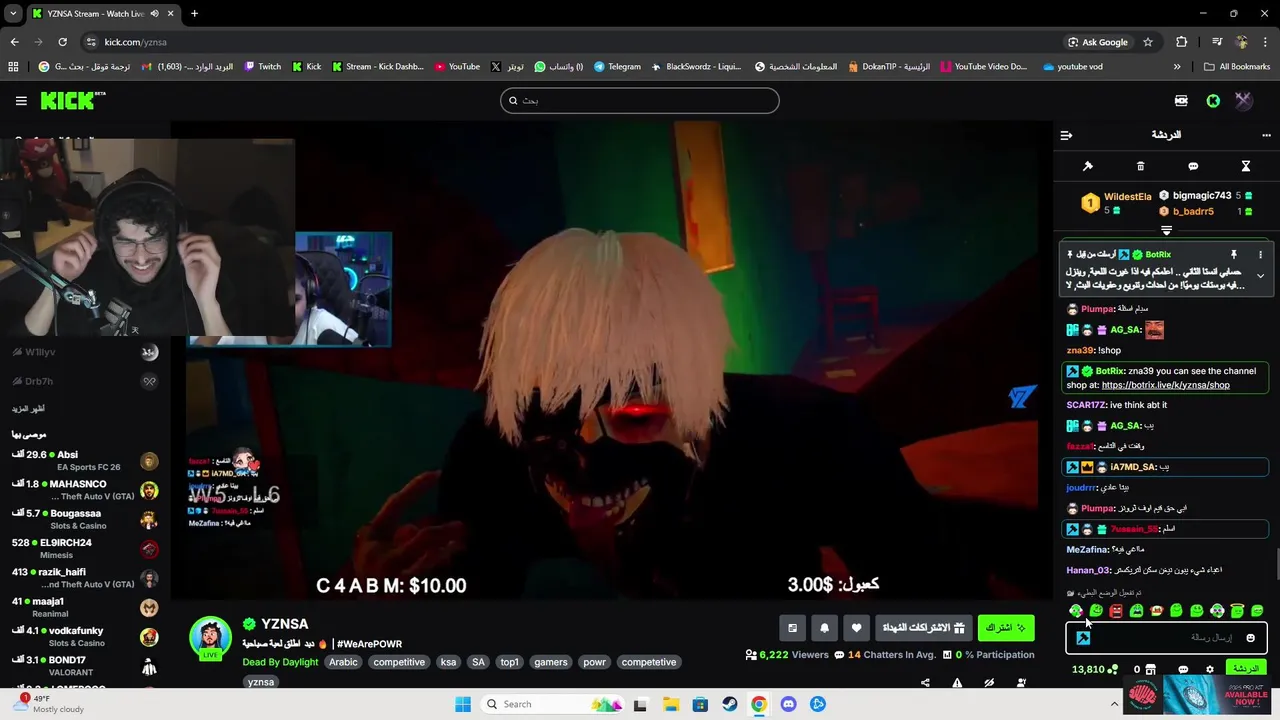Viewport: 1280px width, 720px height.
Task: Open the Dead By Daylight category link
Action: (x=280, y=662)
